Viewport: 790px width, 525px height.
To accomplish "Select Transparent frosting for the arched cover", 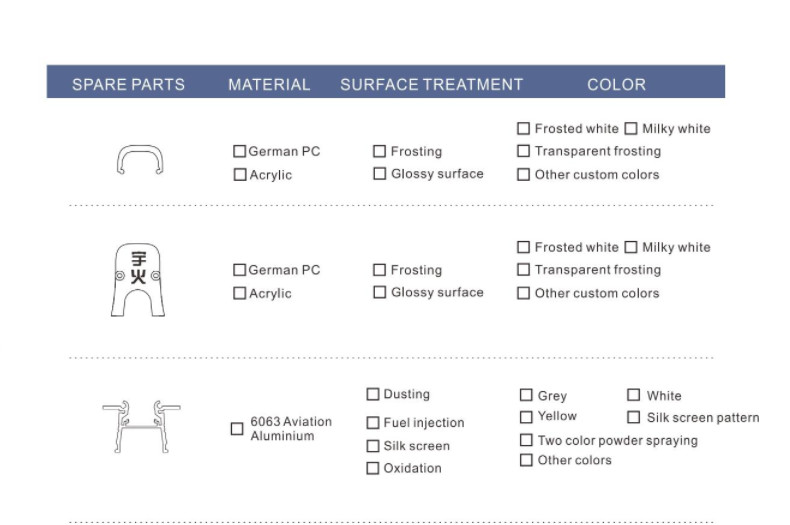I will pos(523,270).
